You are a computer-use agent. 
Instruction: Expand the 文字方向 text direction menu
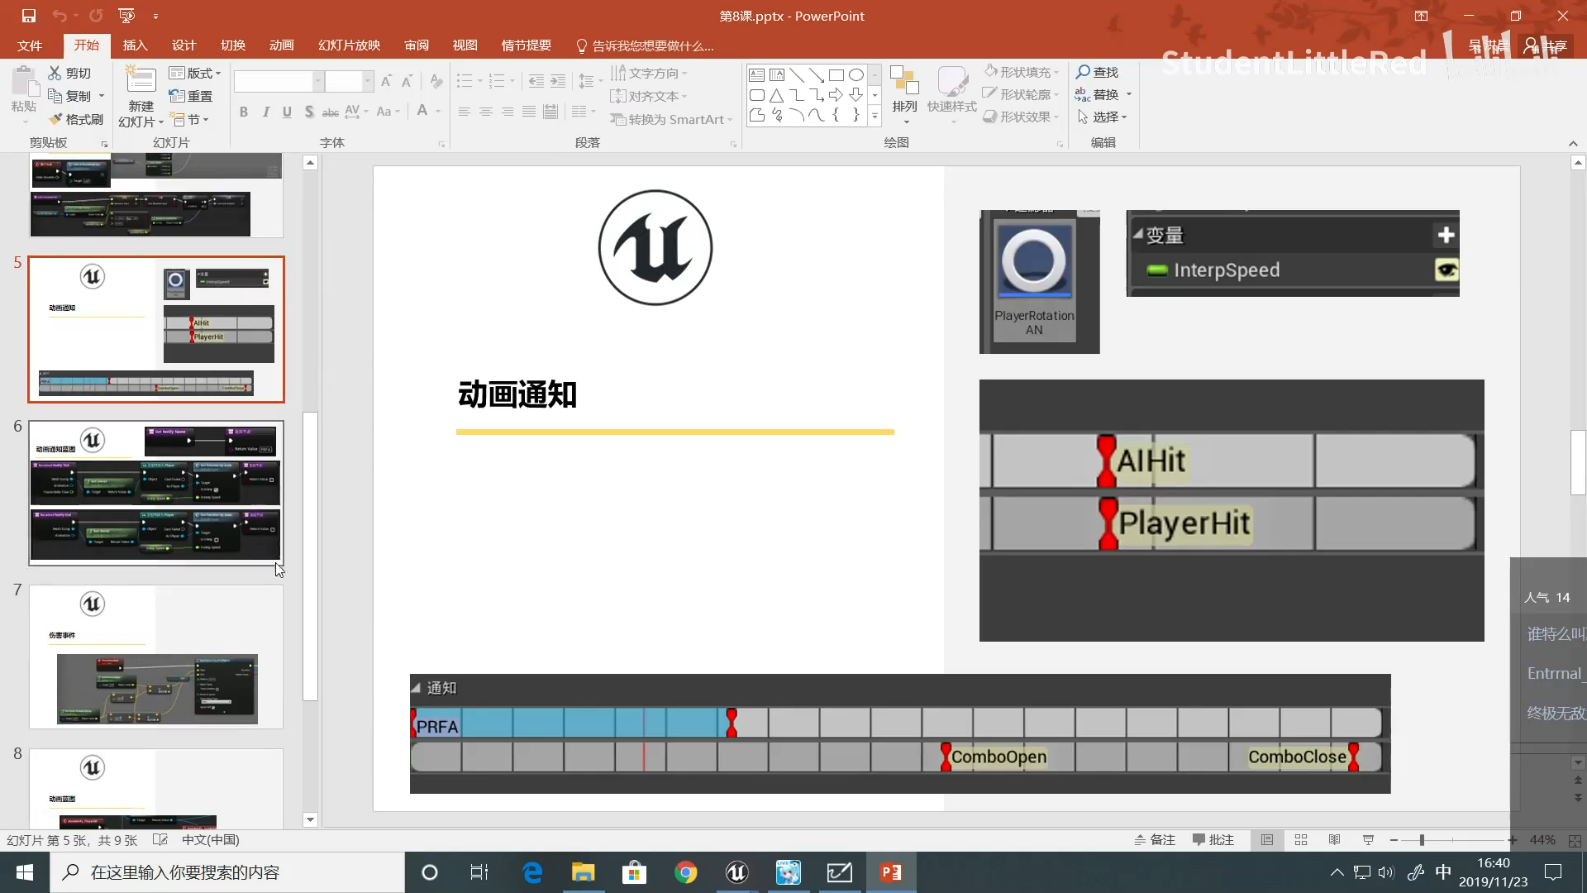649,73
